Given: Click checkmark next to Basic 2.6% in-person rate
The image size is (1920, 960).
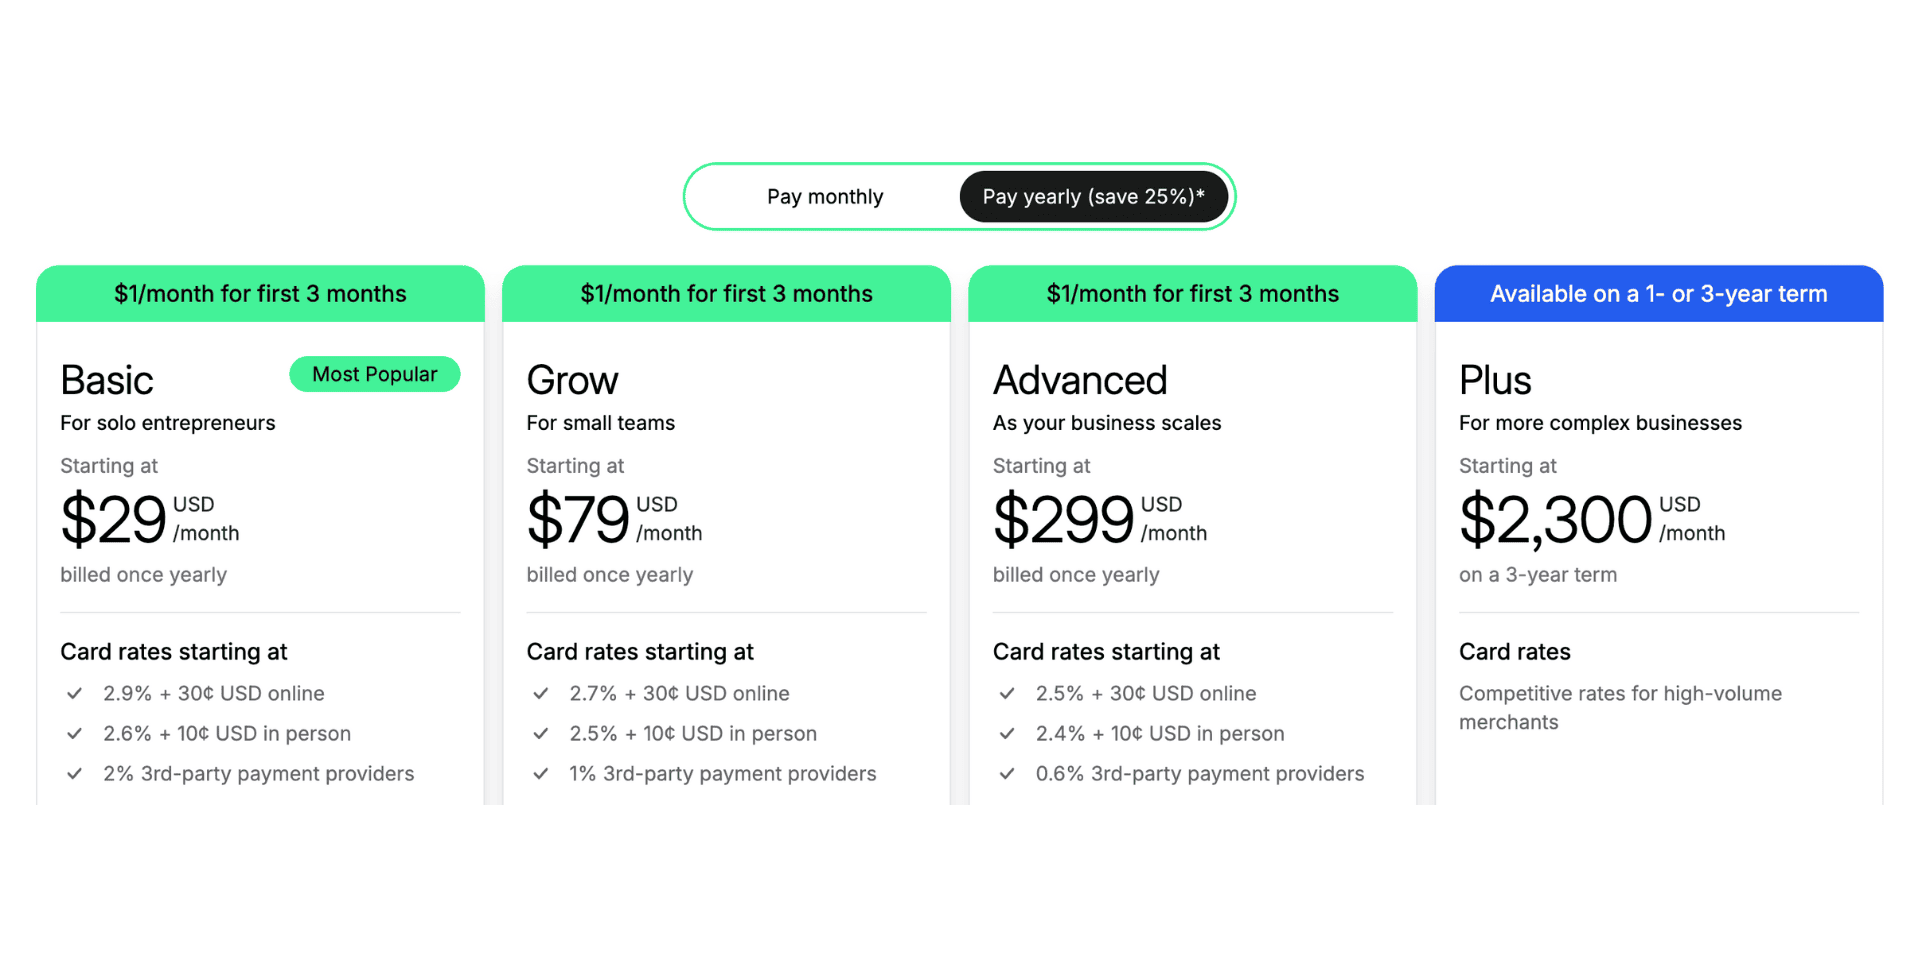Looking at the screenshot, I should (74, 733).
